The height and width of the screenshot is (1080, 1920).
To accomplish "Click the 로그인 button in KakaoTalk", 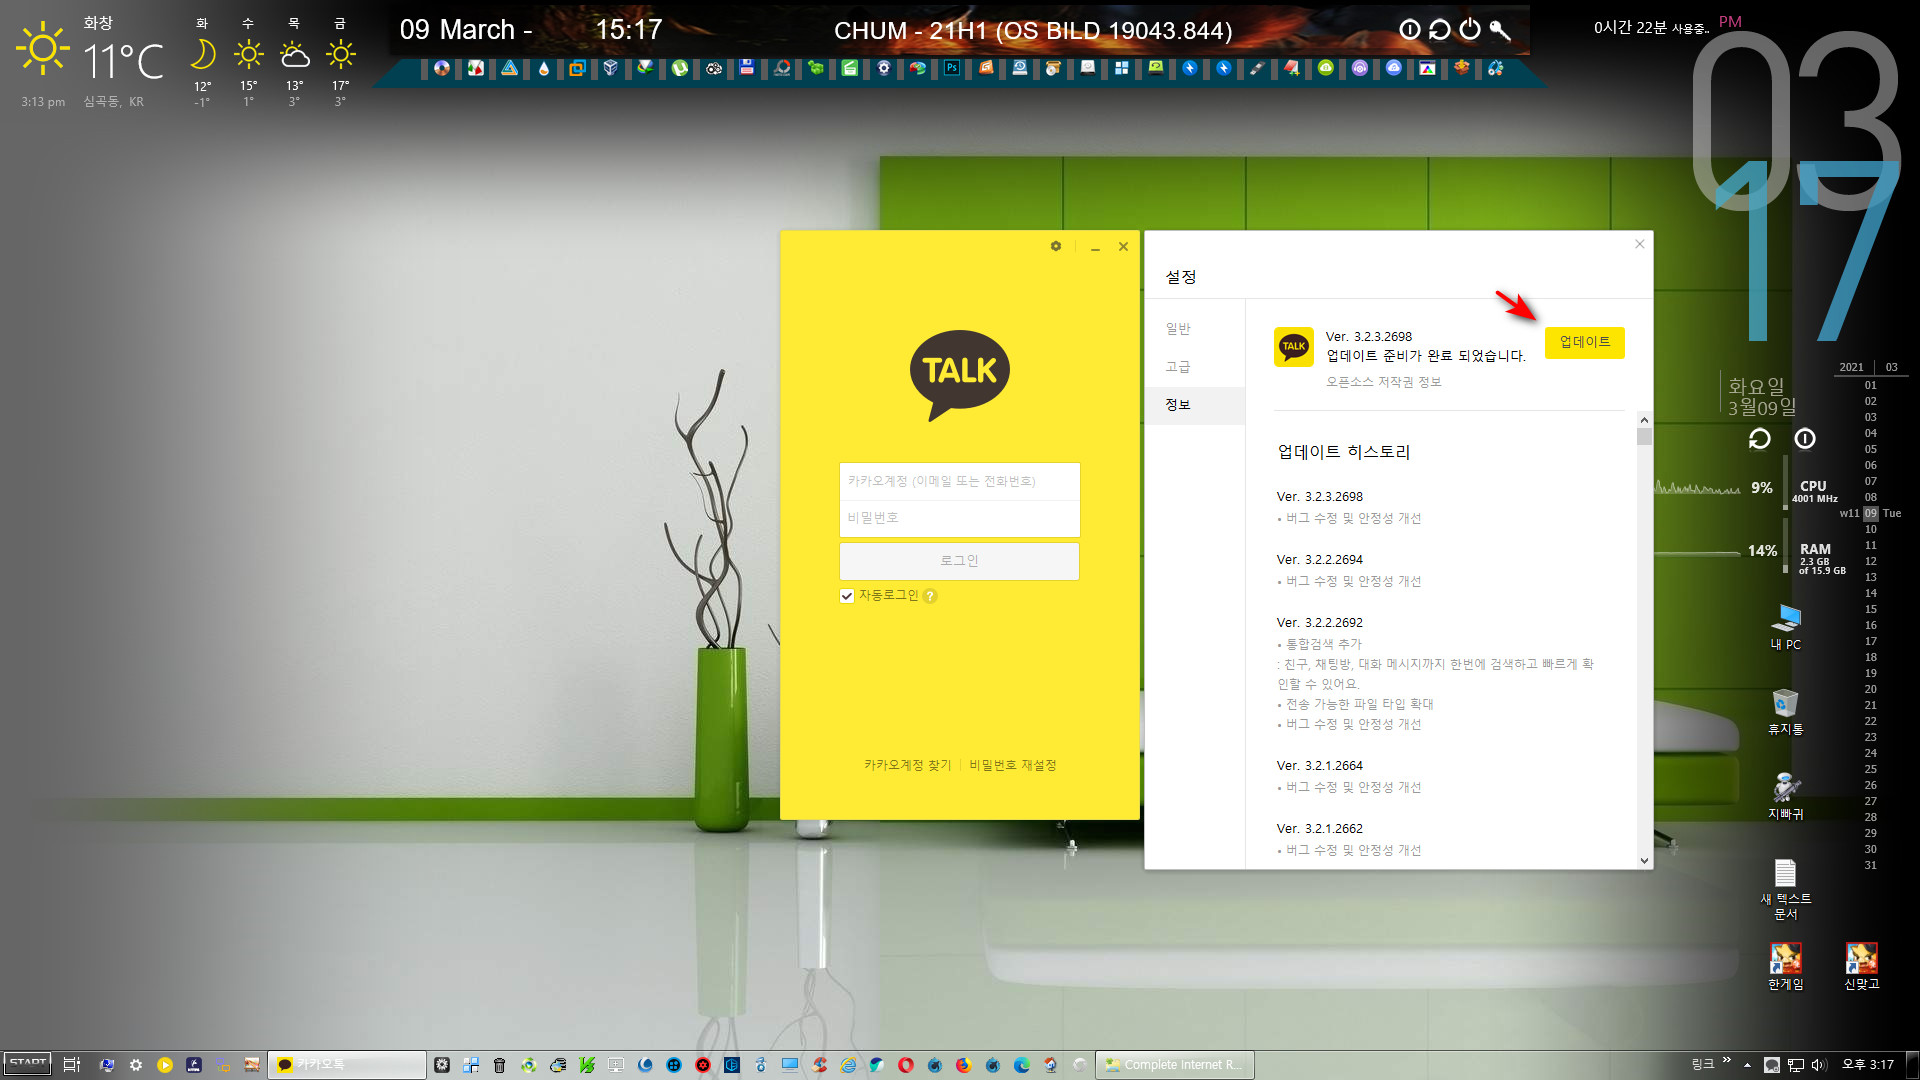I will click(959, 561).
